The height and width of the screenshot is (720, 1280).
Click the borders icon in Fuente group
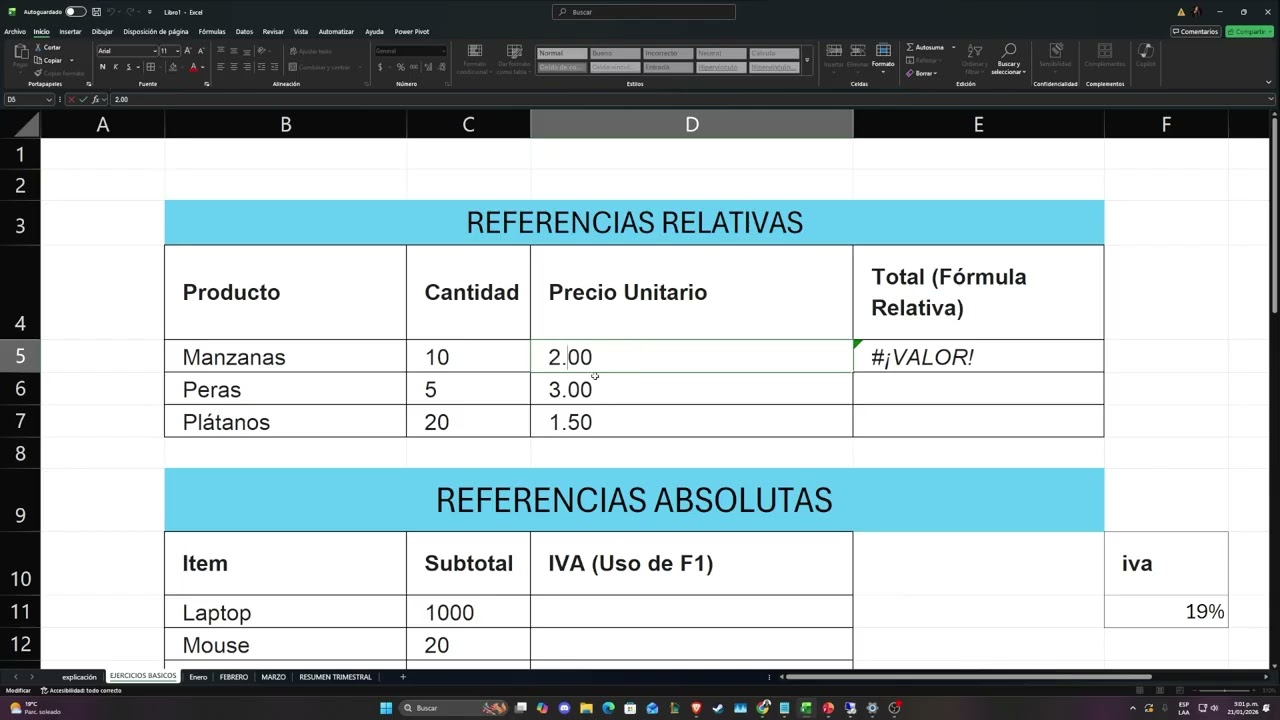(x=151, y=67)
